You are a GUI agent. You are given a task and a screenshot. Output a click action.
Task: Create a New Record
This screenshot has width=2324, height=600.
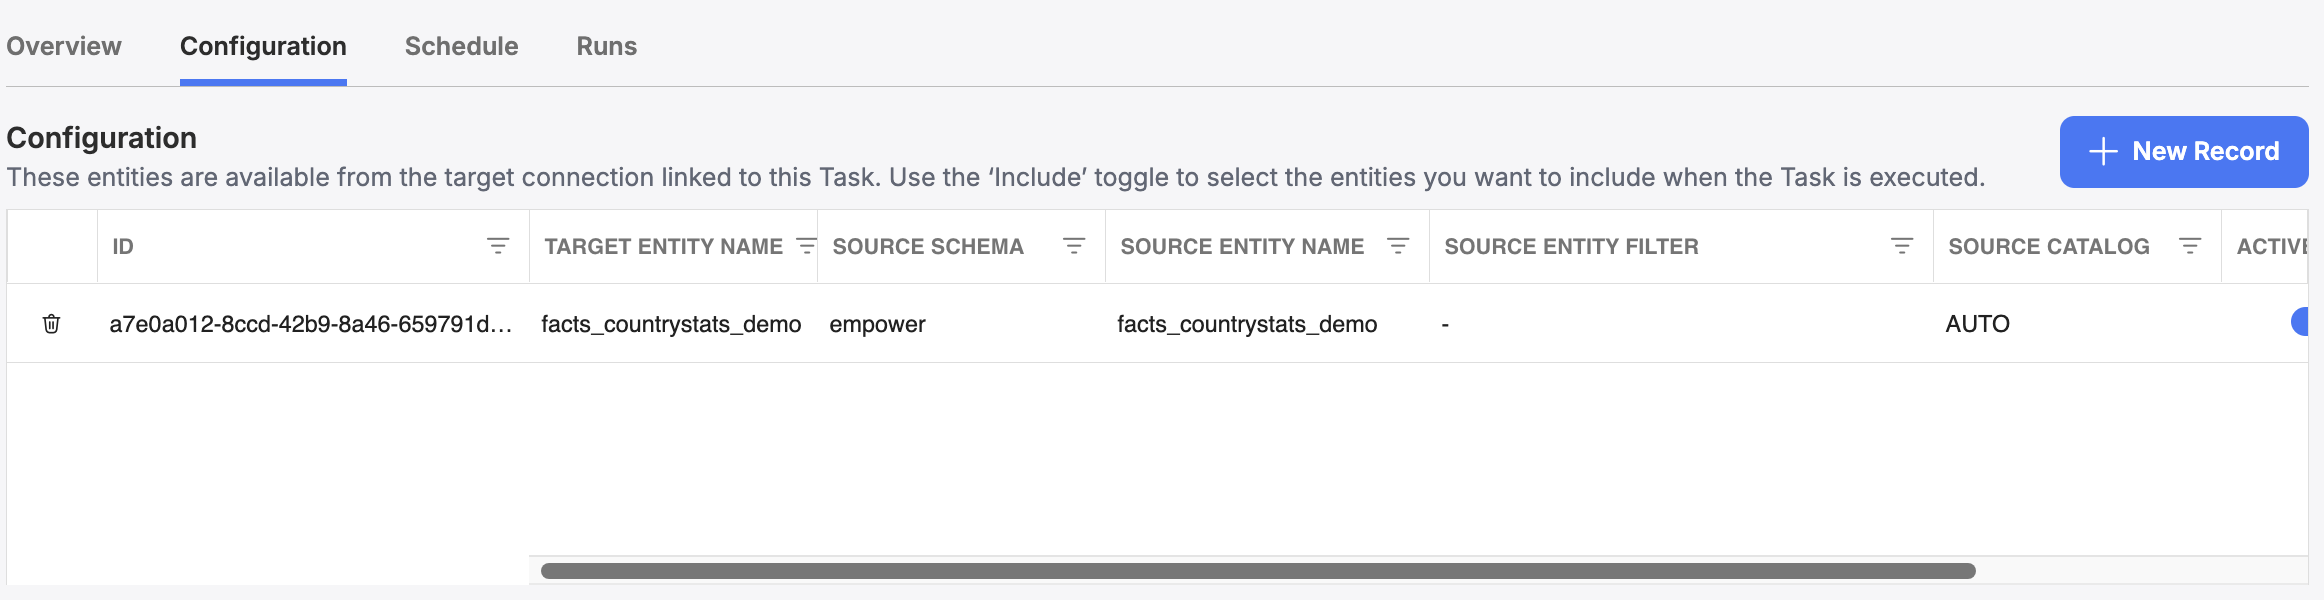pos(2184,152)
